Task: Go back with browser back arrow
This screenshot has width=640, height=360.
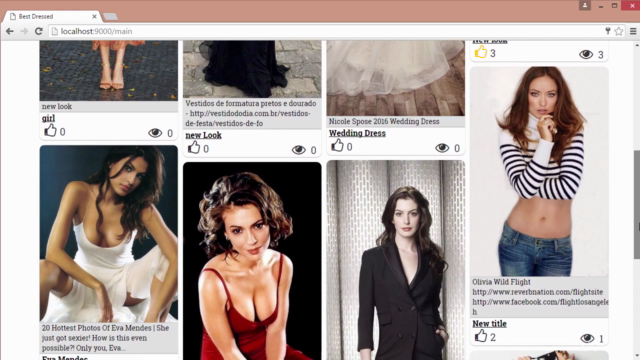Action: tap(9, 31)
